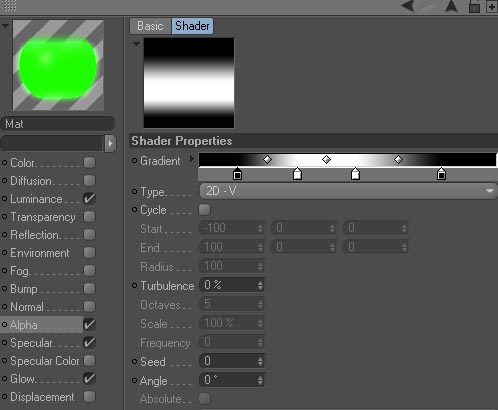
Task: Switch to the Basic tab
Action: (x=150, y=26)
